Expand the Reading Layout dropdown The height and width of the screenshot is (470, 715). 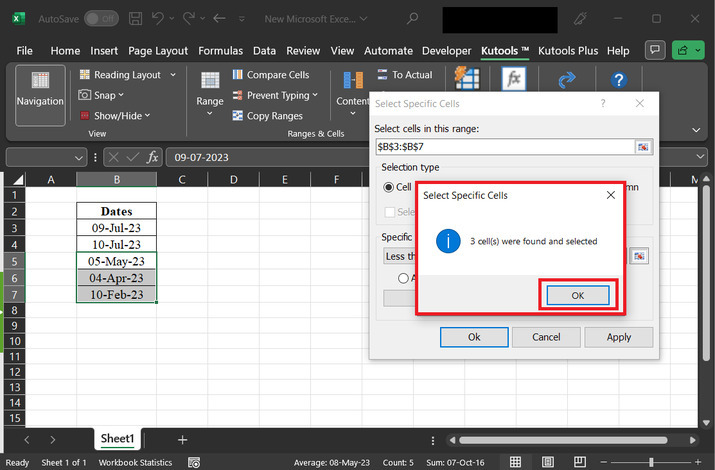click(x=173, y=75)
